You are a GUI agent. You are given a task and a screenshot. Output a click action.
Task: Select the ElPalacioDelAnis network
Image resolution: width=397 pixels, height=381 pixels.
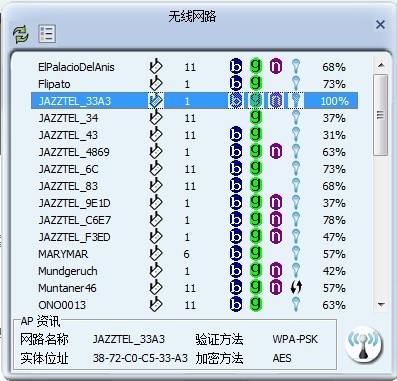[194, 67]
